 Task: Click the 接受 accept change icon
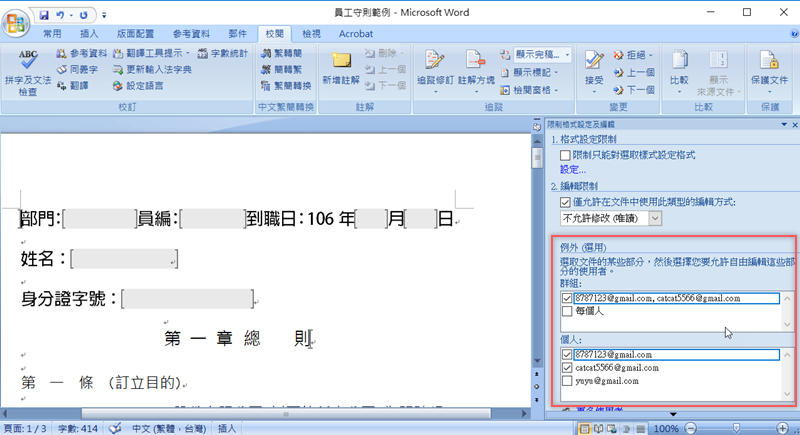point(594,59)
